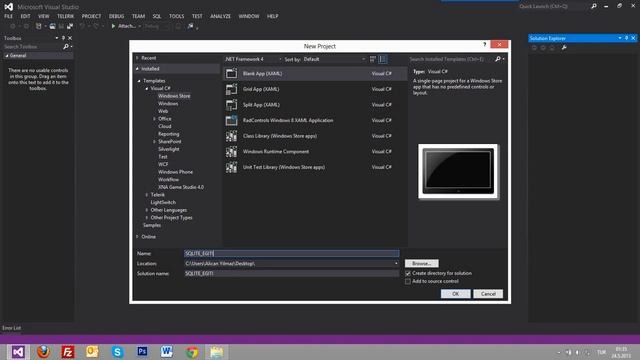
Task: Select XNA Game Studio 4.0 node
Action: [x=181, y=187]
